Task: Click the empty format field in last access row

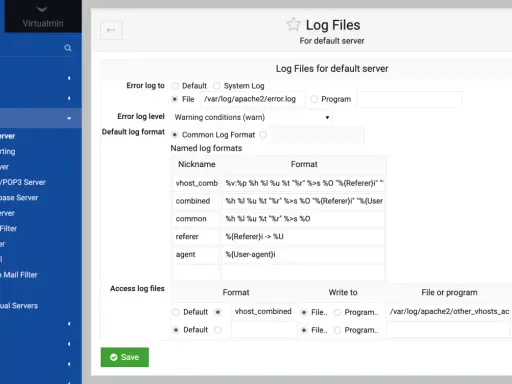Action: (264, 330)
